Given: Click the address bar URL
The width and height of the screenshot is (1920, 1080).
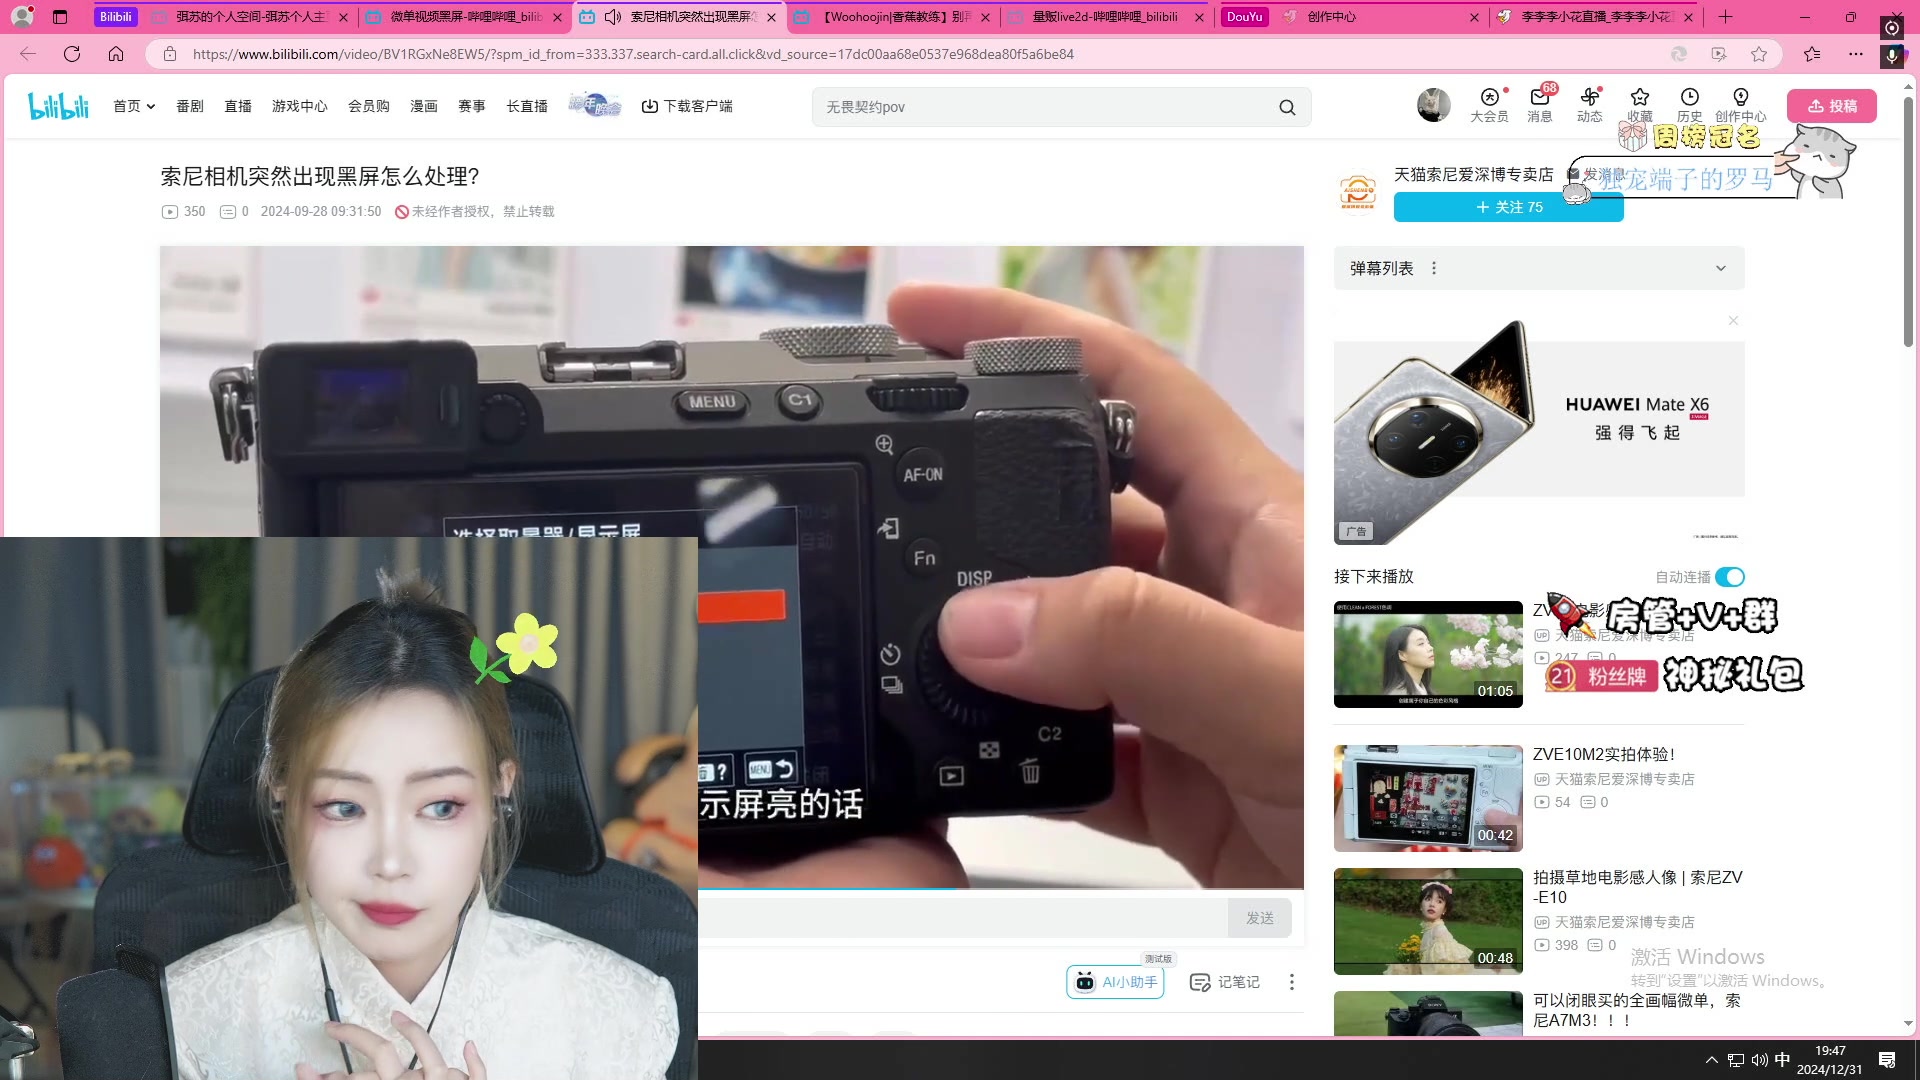Looking at the screenshot, I should coord(632,54).
